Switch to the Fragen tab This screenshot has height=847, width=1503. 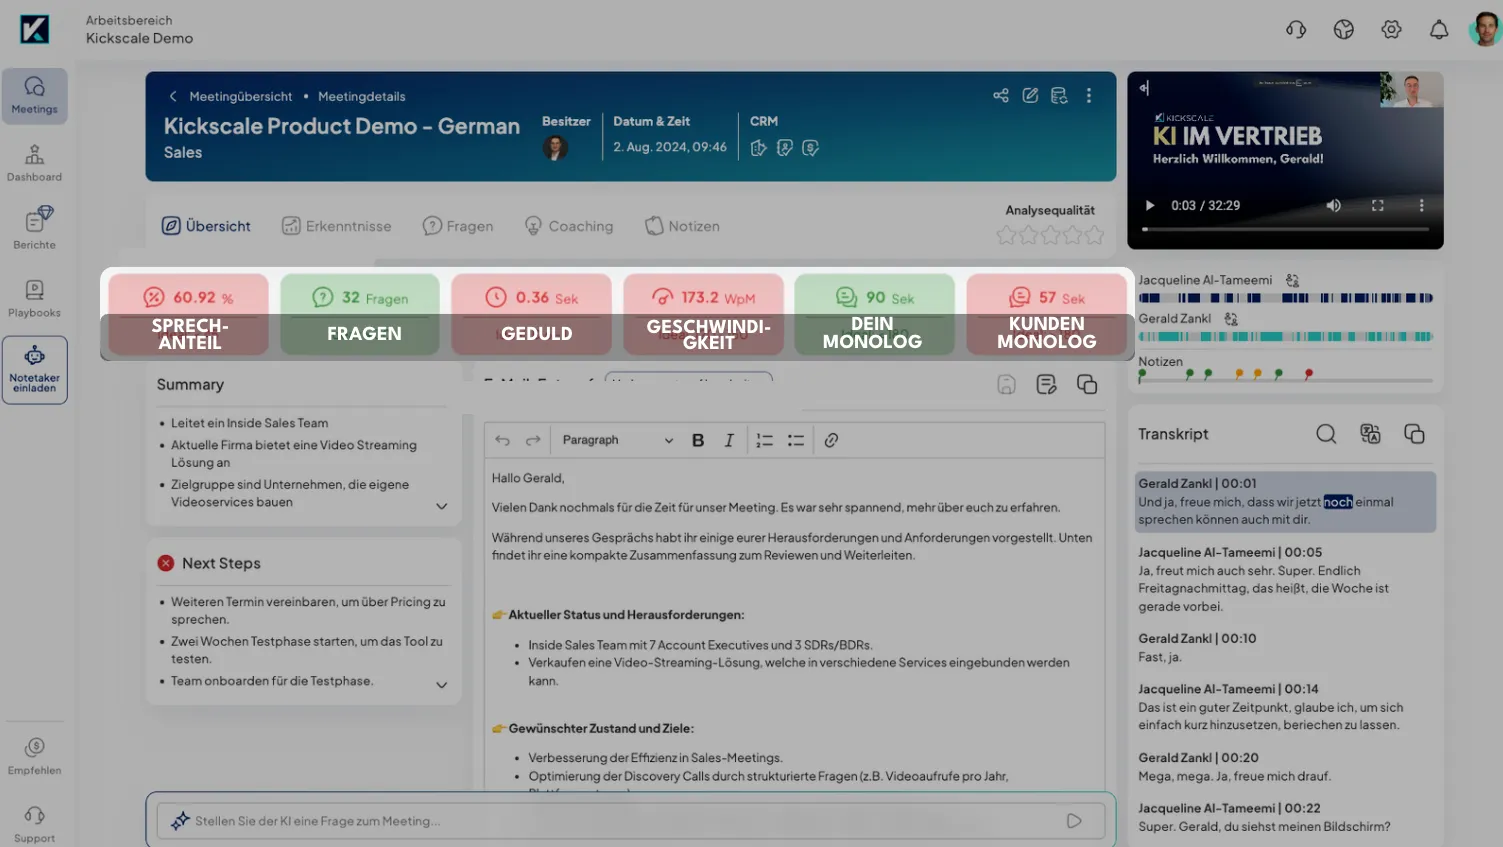[x=458, y=226]
